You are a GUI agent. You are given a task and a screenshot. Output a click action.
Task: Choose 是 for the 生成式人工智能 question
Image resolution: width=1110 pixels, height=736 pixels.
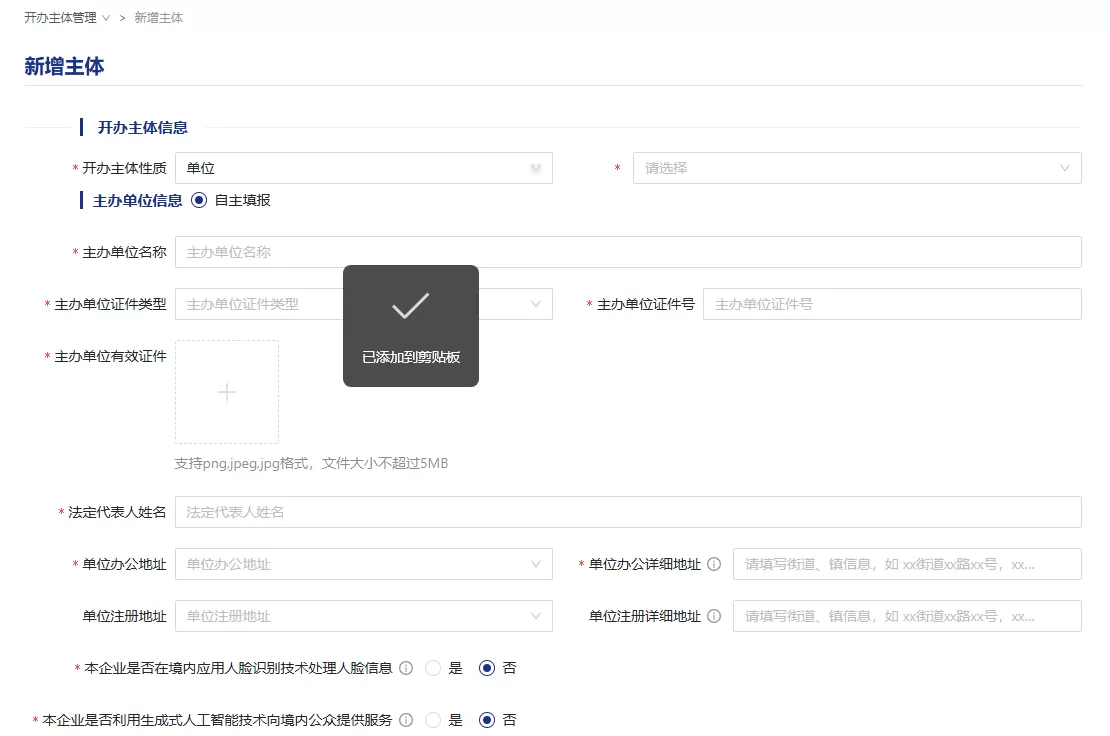click(x=431, y=719)
